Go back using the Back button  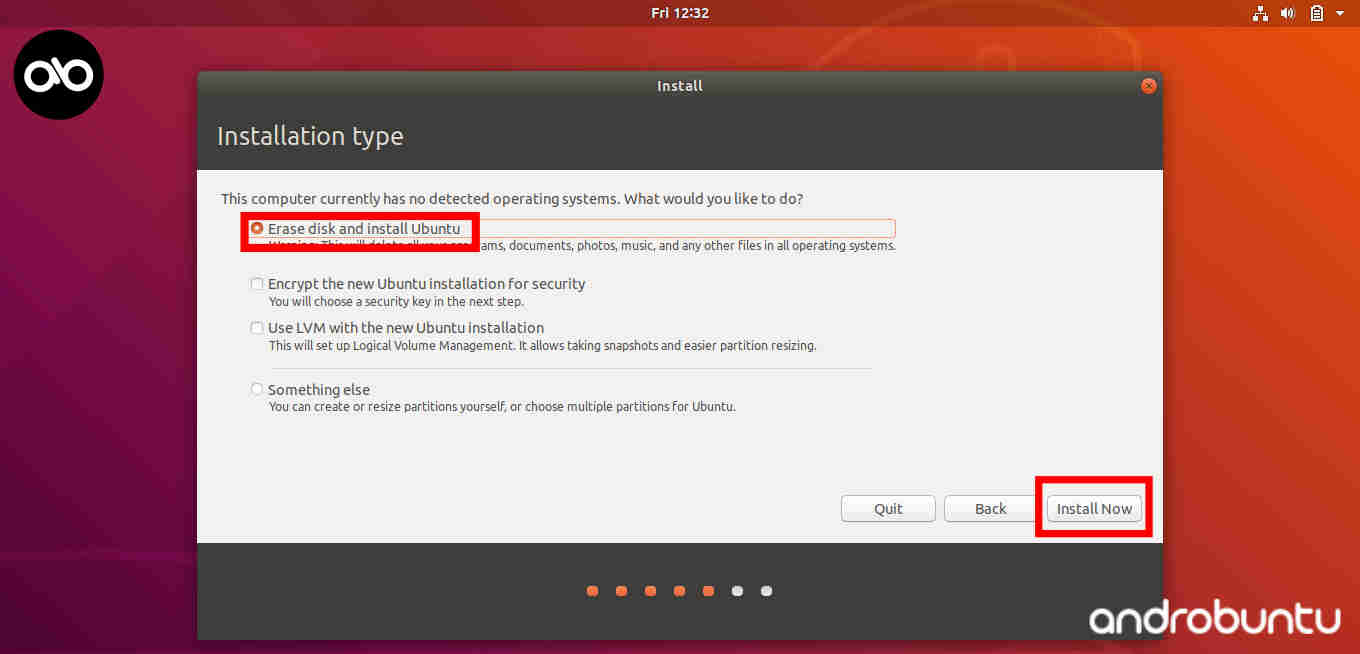(x=989, y=508)
